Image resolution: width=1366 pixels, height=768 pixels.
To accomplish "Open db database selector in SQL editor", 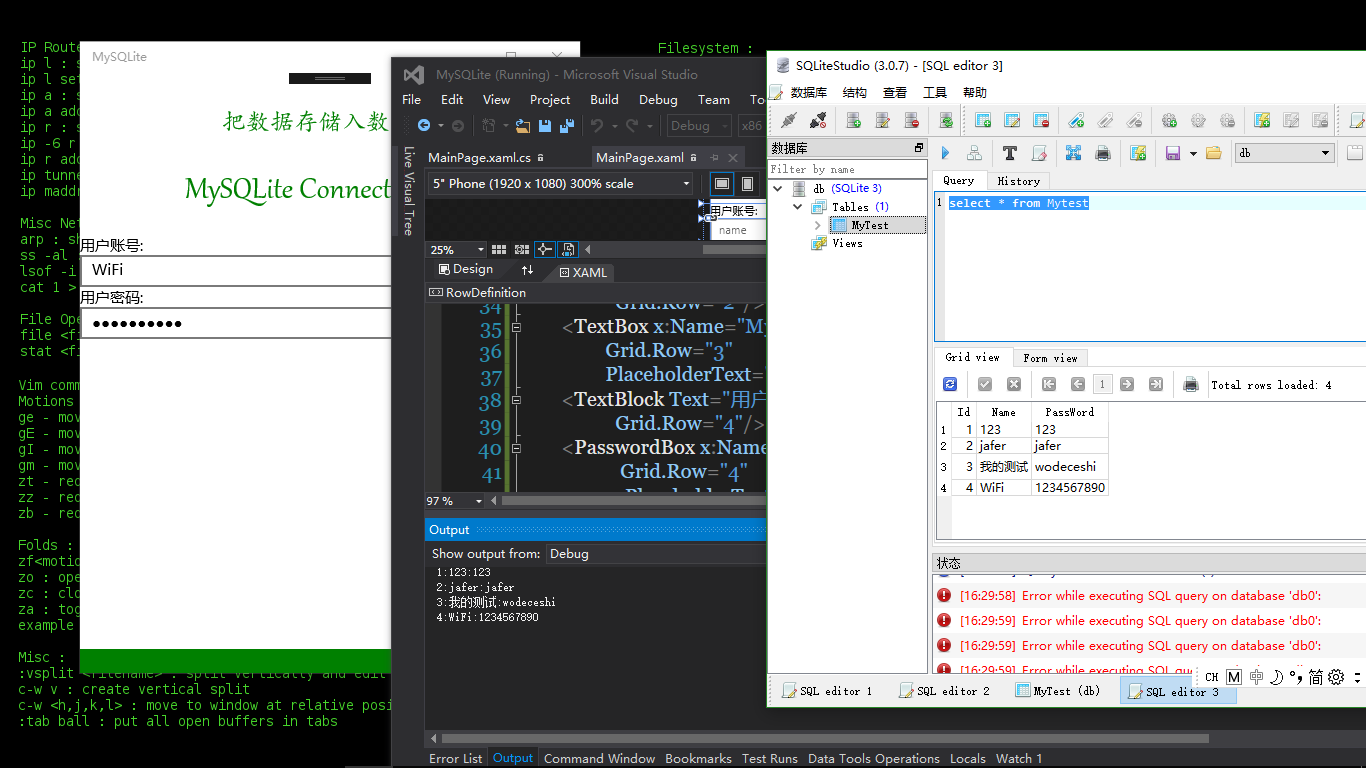I will coord(1285,153).
